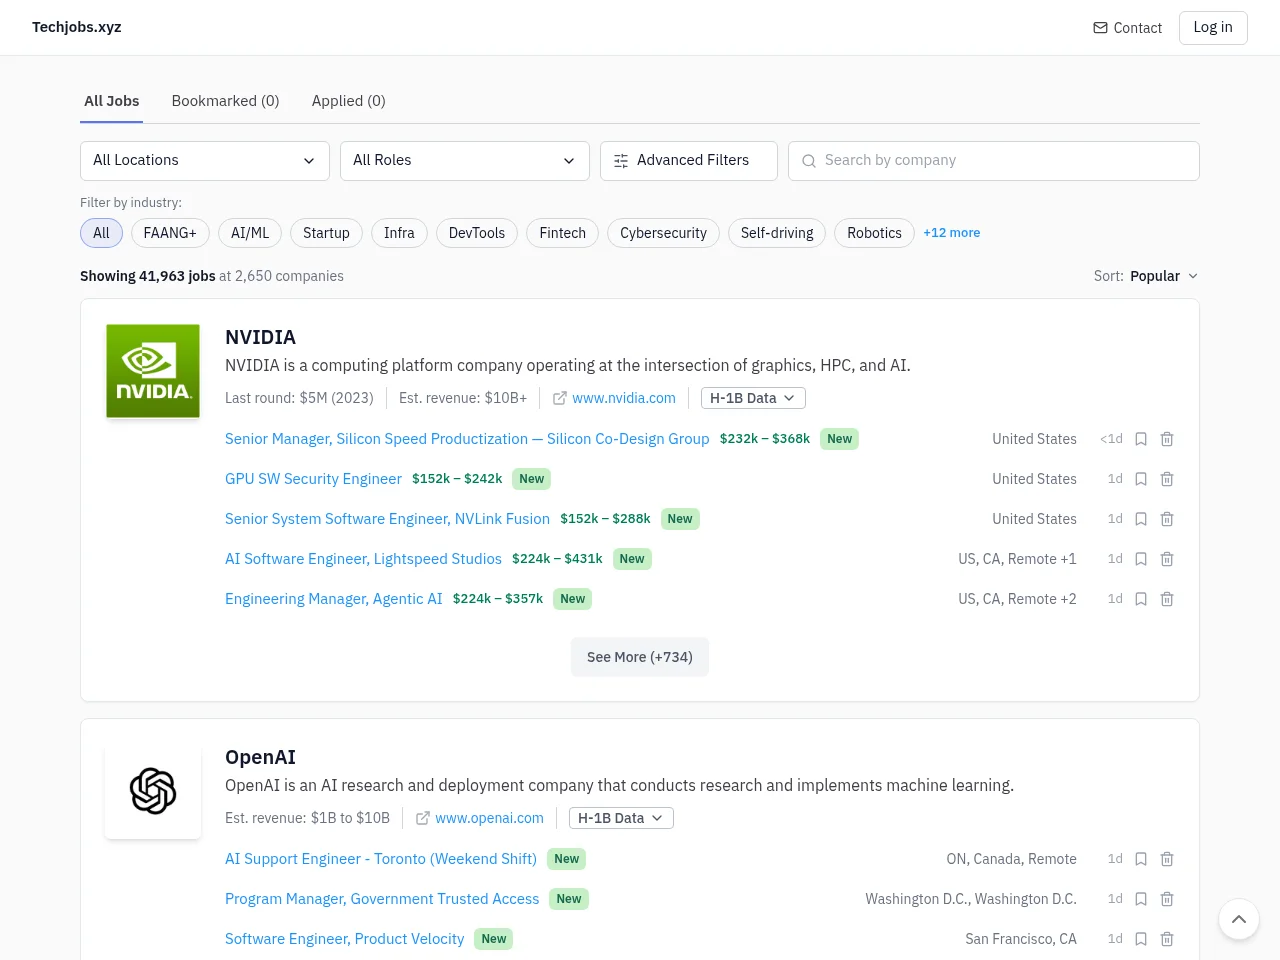Viewport: 1280px width, 960px height.
Task: Toggle the AI/ML industry filter
Action: click(x=250, y=233)
